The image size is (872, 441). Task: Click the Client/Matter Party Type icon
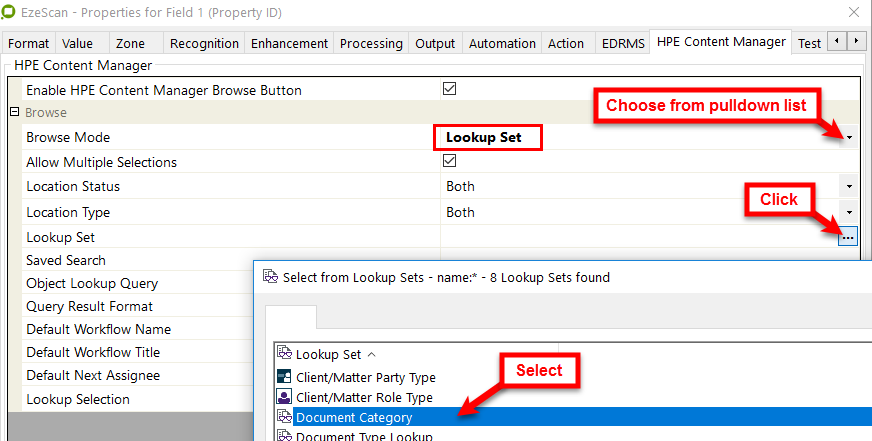pos(284,377)
